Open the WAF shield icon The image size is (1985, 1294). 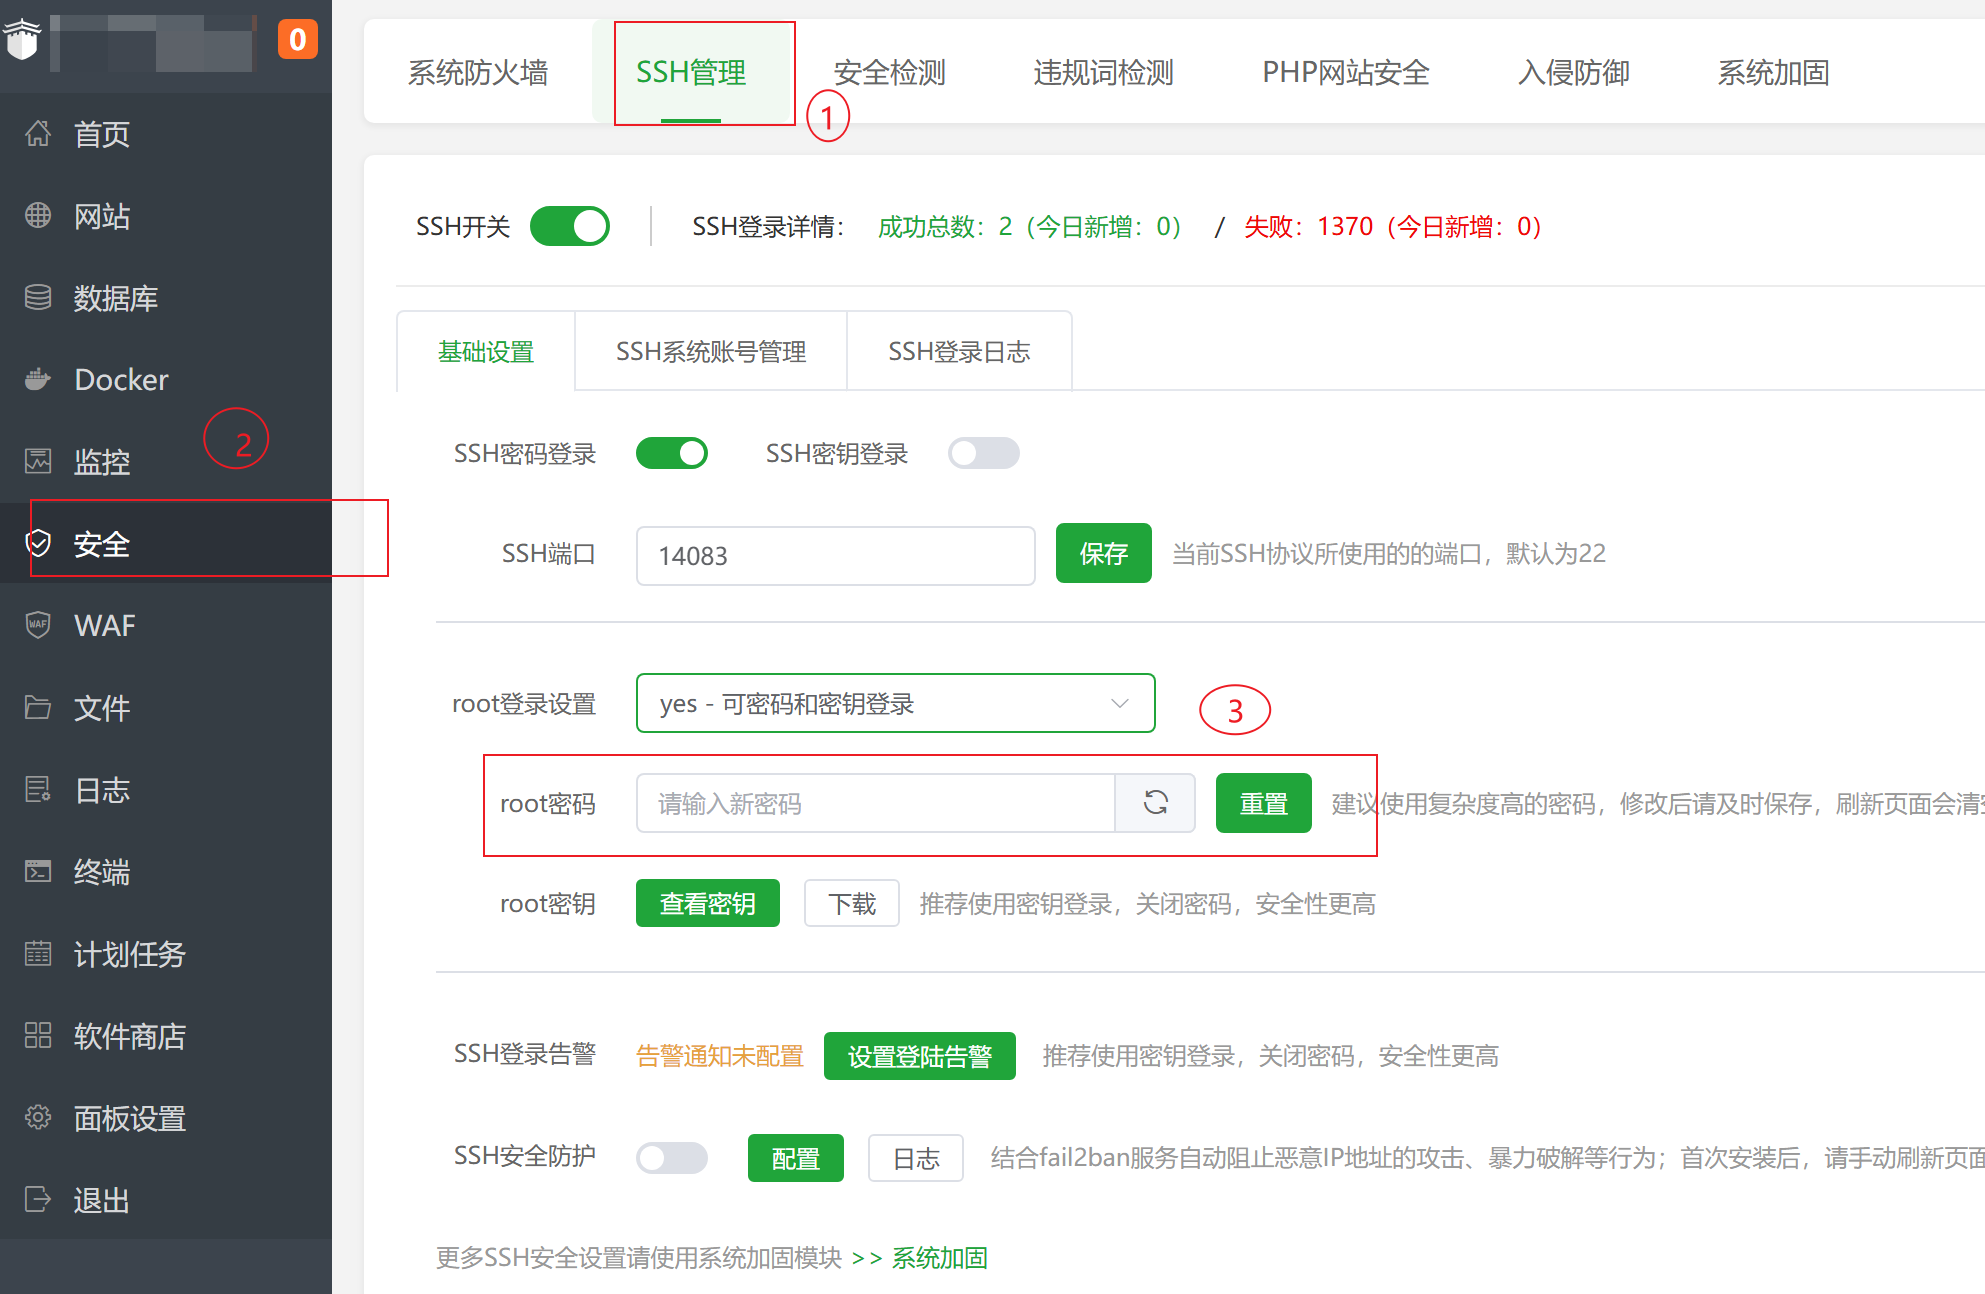(38, 625)
